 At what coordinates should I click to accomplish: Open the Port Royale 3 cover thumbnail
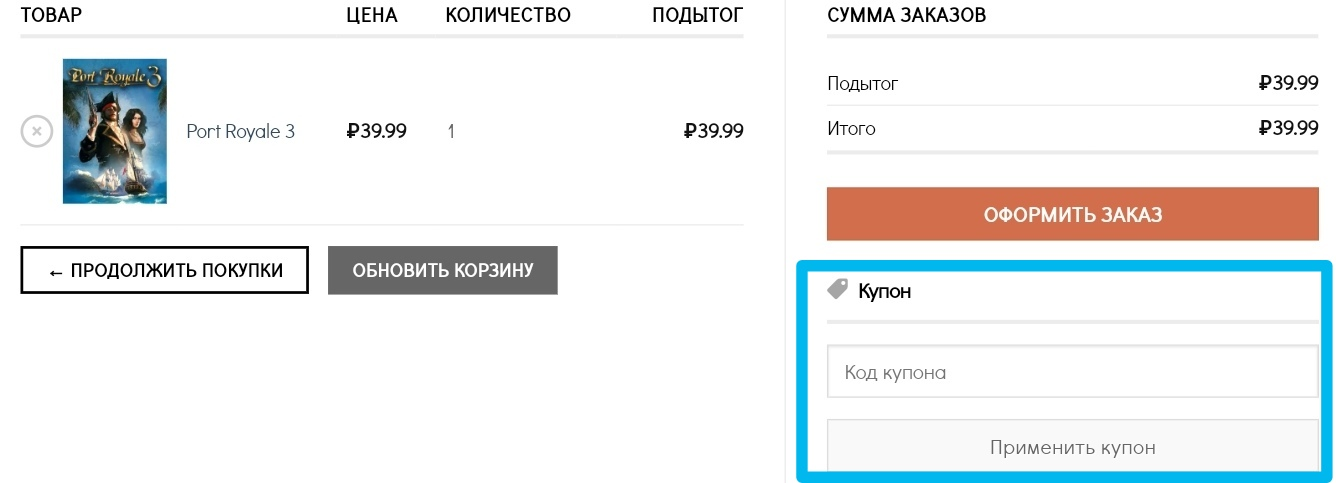(x=115, y=131)
